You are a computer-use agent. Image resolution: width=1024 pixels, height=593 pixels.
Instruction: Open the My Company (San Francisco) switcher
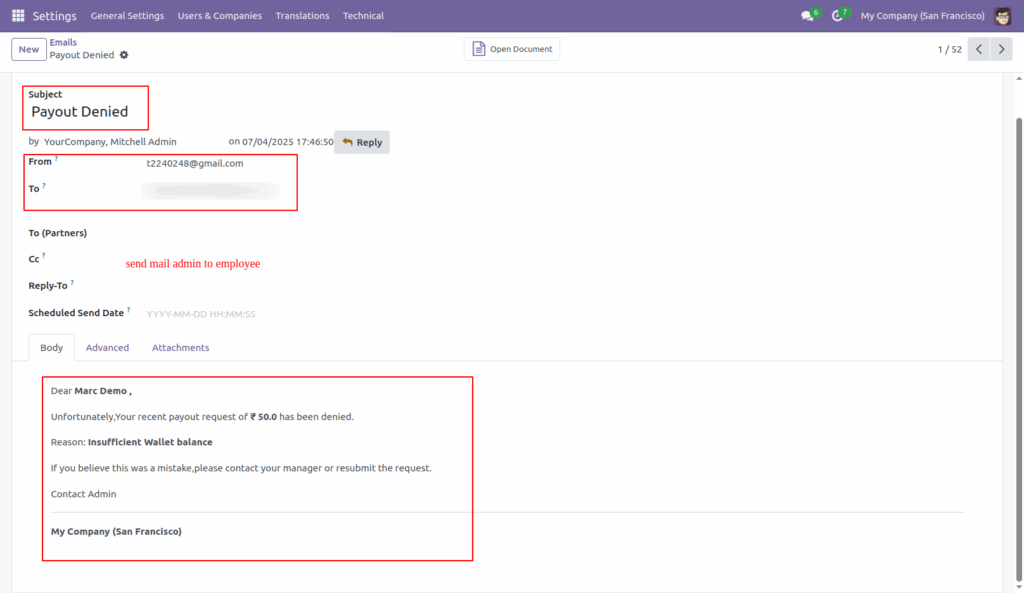click(x=922, y=15)
